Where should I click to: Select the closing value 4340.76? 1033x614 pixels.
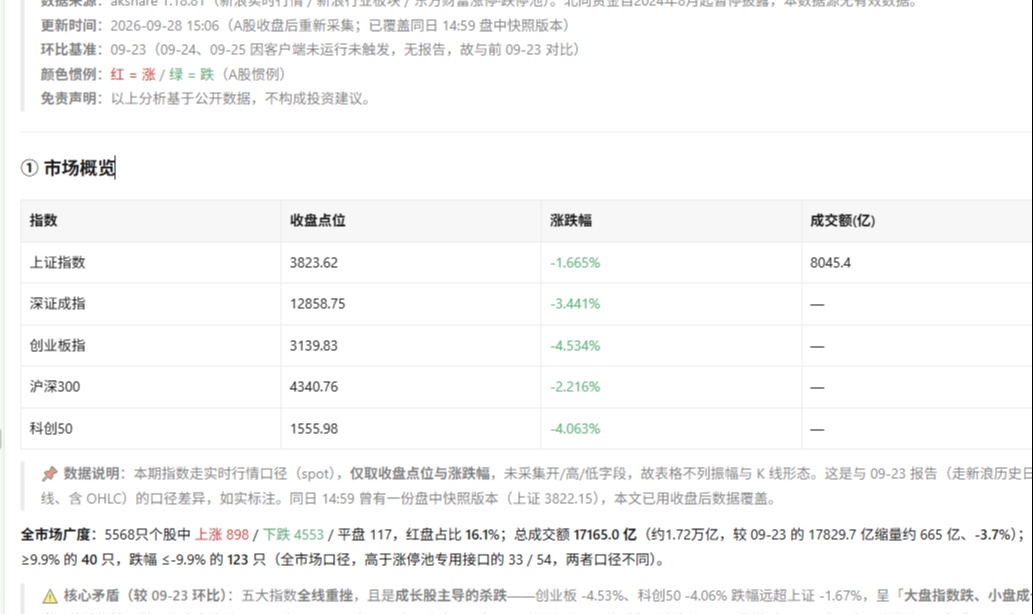(314, 387)
